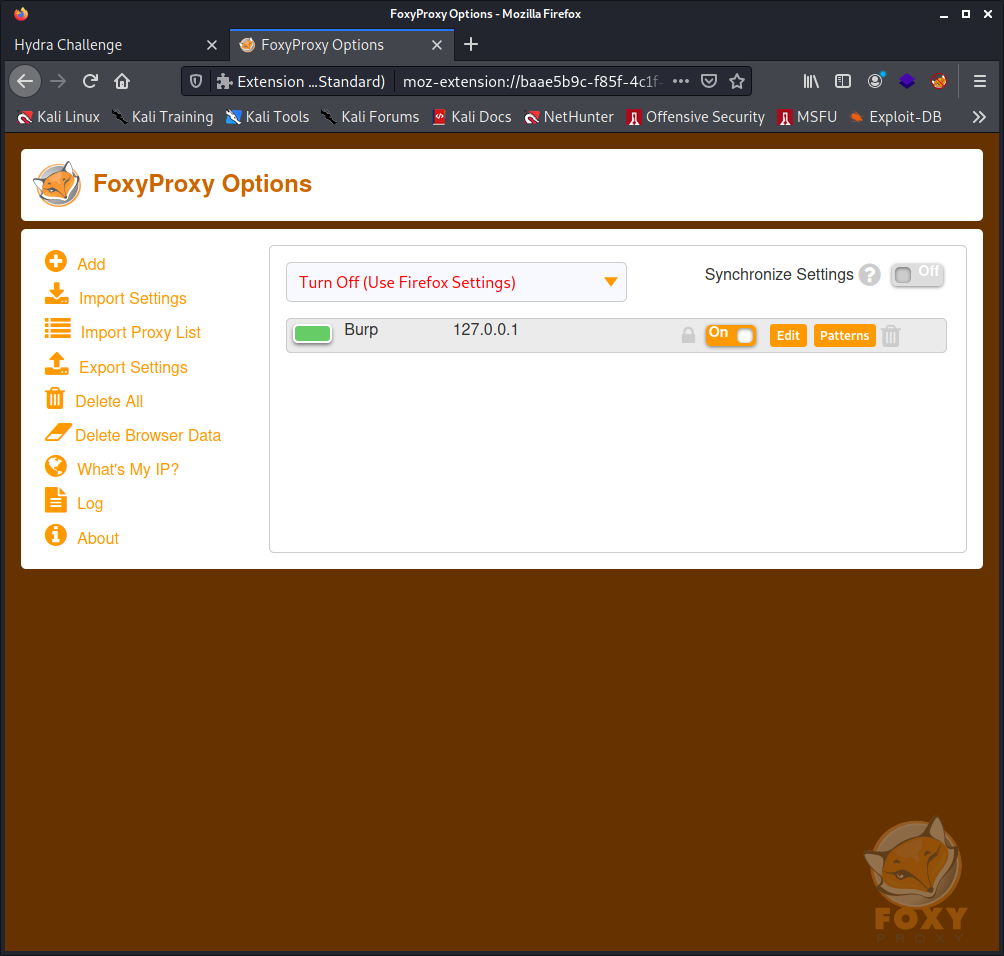Click the What's My IP? link text
This screenshot has width=1004, height=956.
pos(128,469)
